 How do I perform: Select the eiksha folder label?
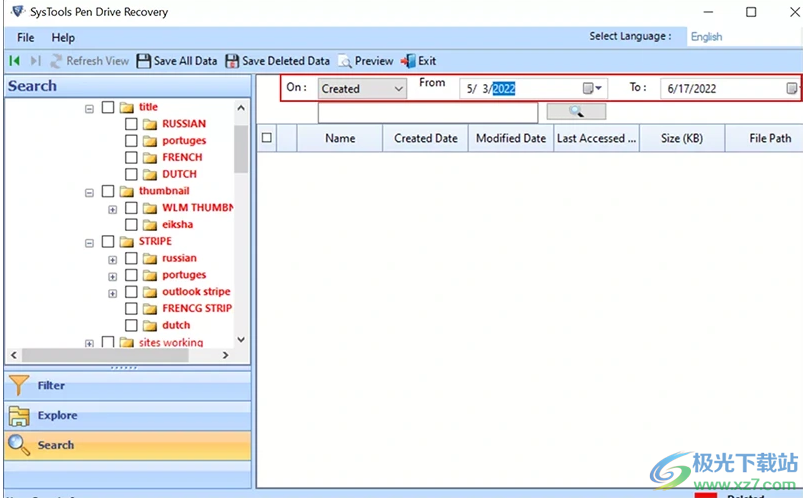(x=177, y=224)
